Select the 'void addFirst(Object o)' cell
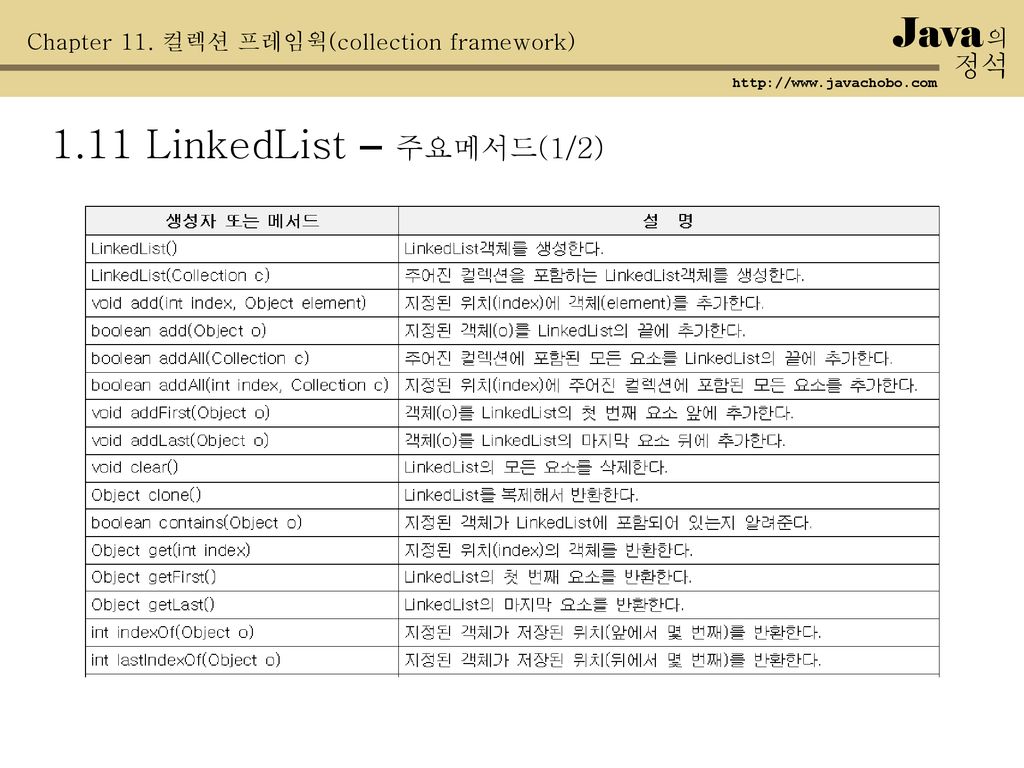This screenshot has width=1024, height=768. pos(242,413)
